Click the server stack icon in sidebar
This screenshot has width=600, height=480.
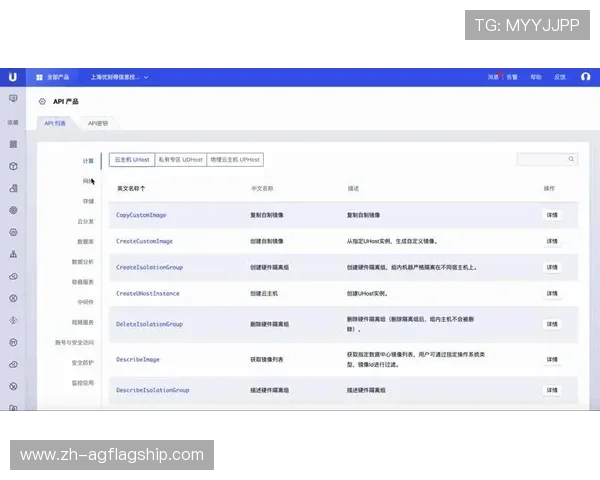point(13,144)
